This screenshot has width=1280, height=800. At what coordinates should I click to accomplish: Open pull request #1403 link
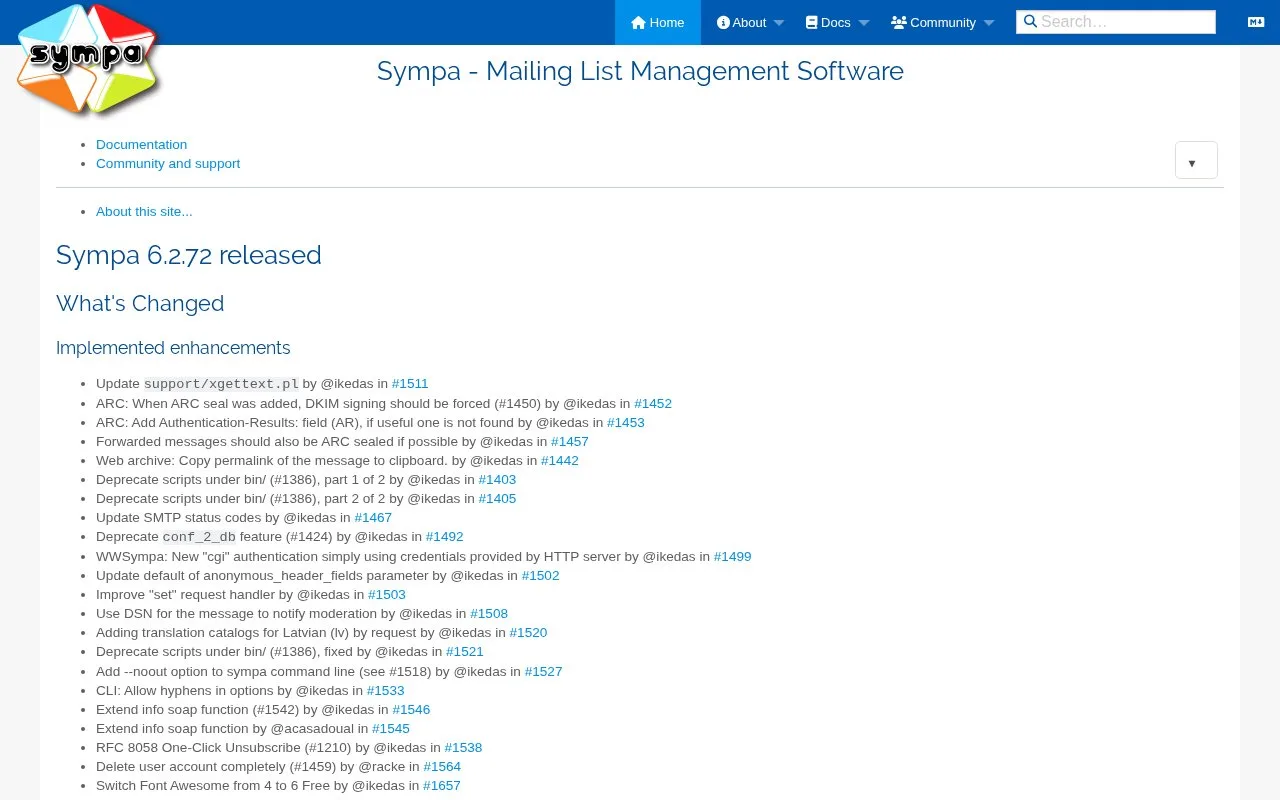[x=497, y=480]
